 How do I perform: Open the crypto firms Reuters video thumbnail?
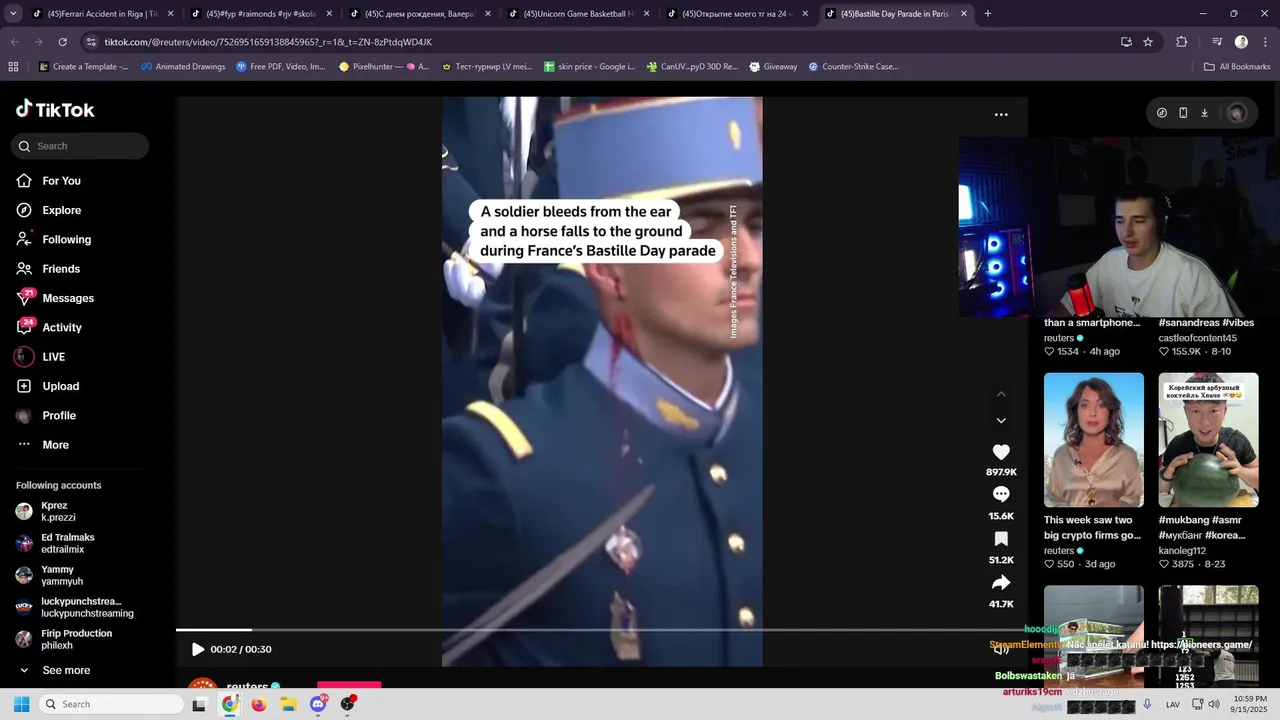1094,440
